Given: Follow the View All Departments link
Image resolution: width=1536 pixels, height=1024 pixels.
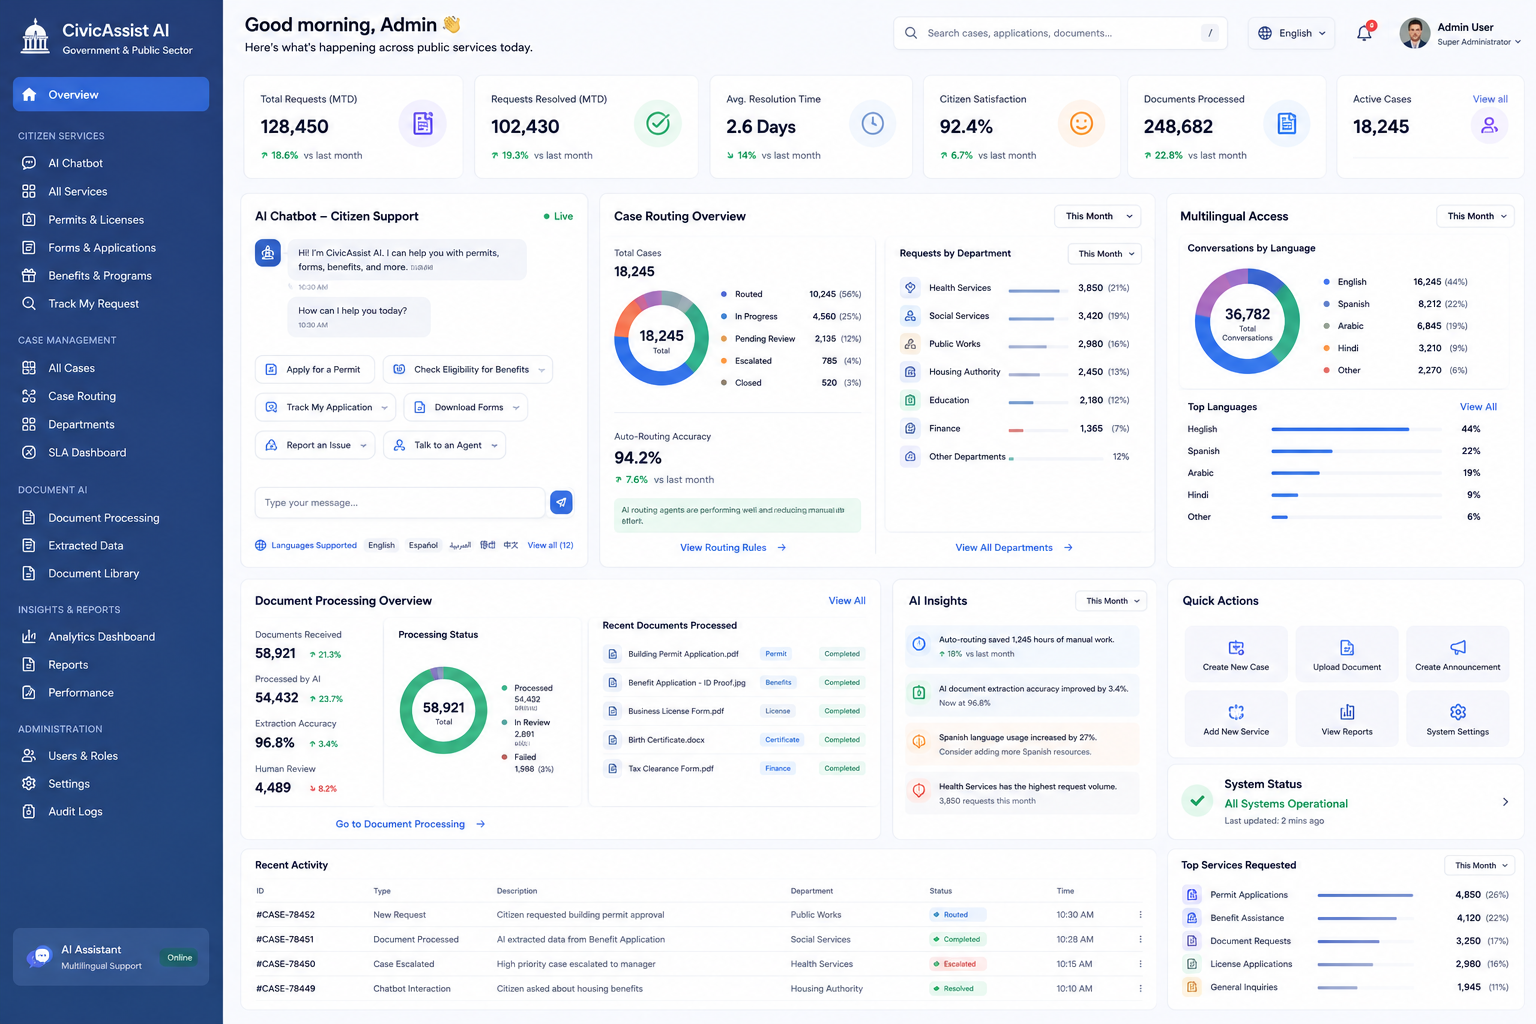Looking at the screenshot, I should tap(1014, 548).
